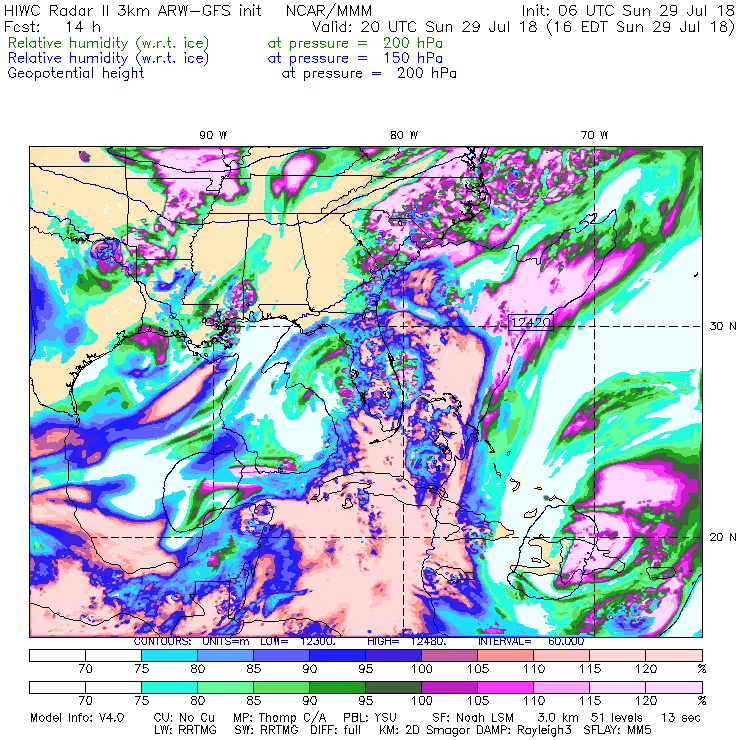This screenshot has width=740, height=740.
Task: Click the "80 W" longitude label
Action: click(404, 135)
